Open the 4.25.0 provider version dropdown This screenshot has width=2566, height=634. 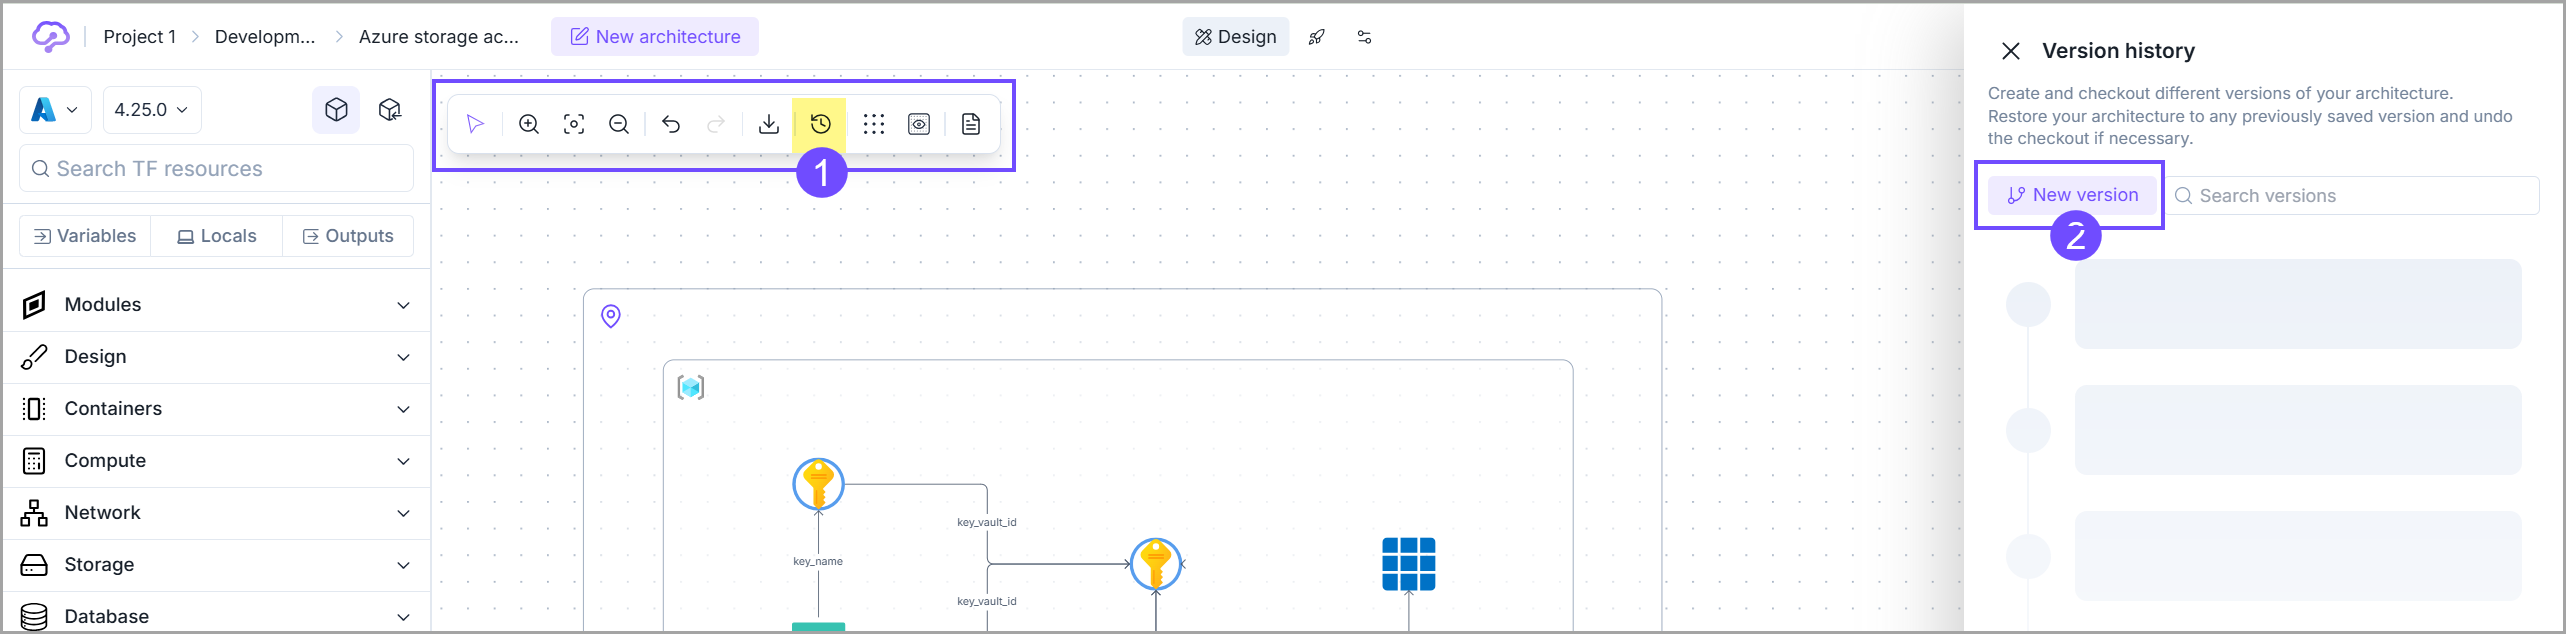(x=152, y=110)
